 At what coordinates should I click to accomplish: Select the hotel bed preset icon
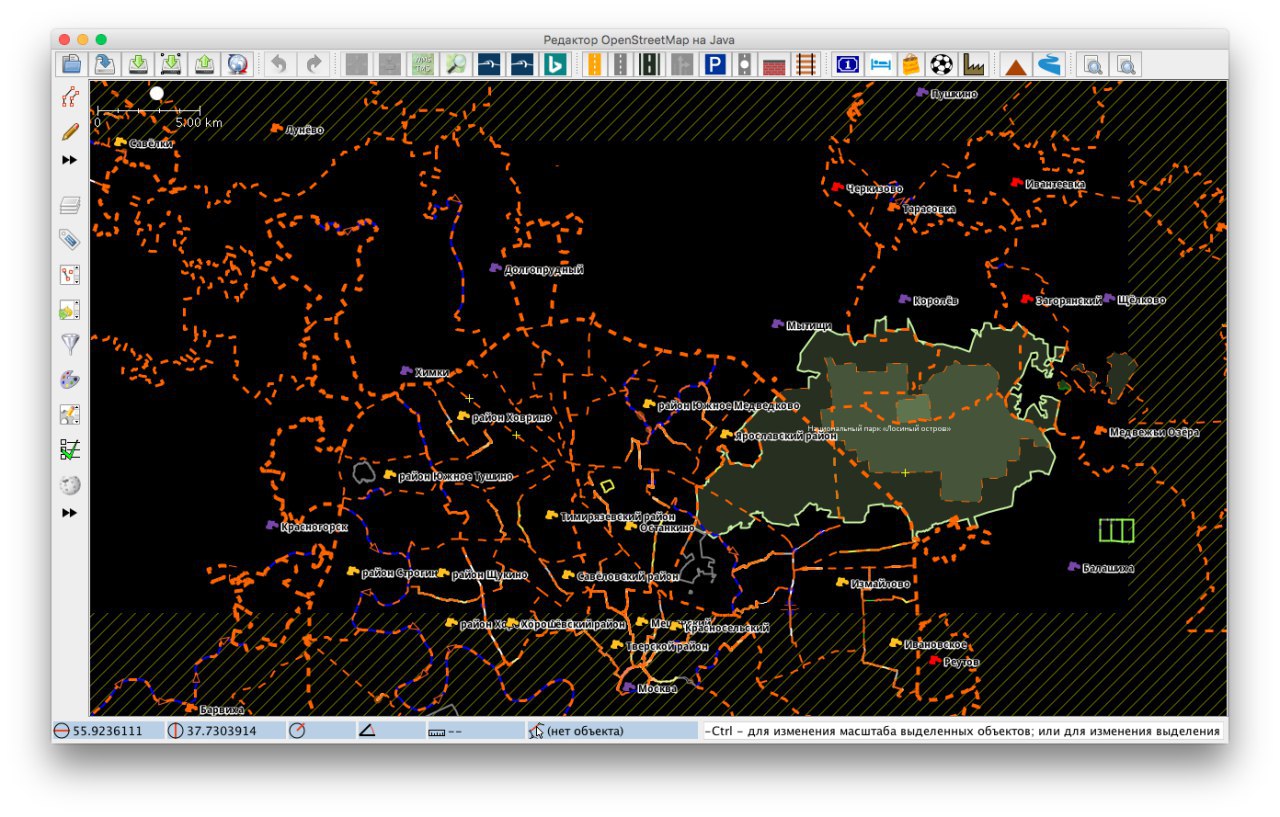[x=879, y=65]
